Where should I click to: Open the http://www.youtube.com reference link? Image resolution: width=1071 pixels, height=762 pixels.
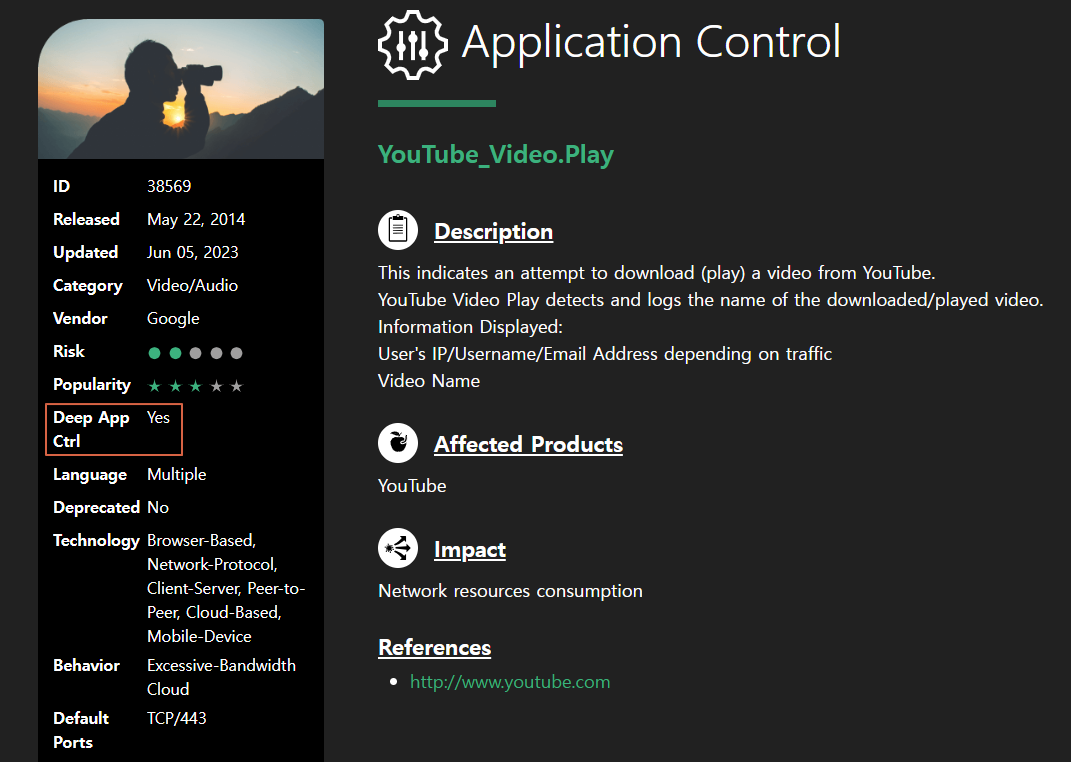click(510, 681)
